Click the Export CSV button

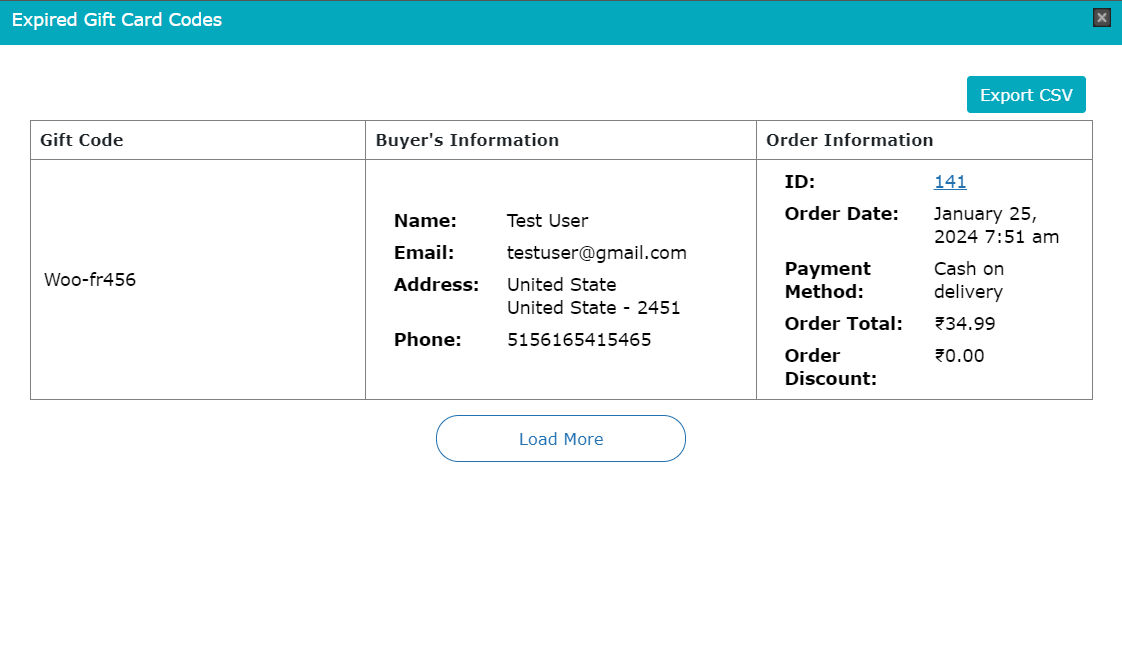pyautogui.click(x=1026, y=95)
